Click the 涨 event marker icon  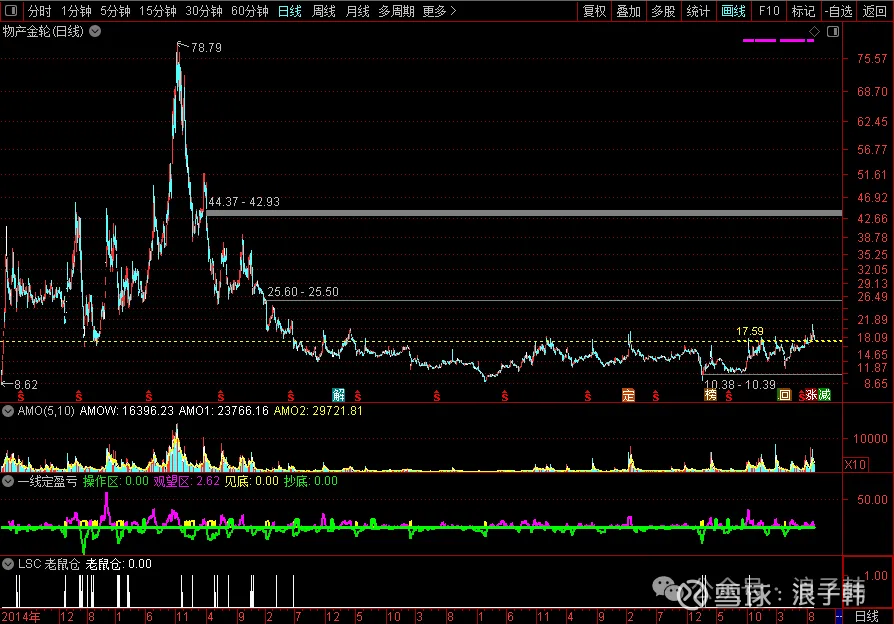[x=811, y=395]
